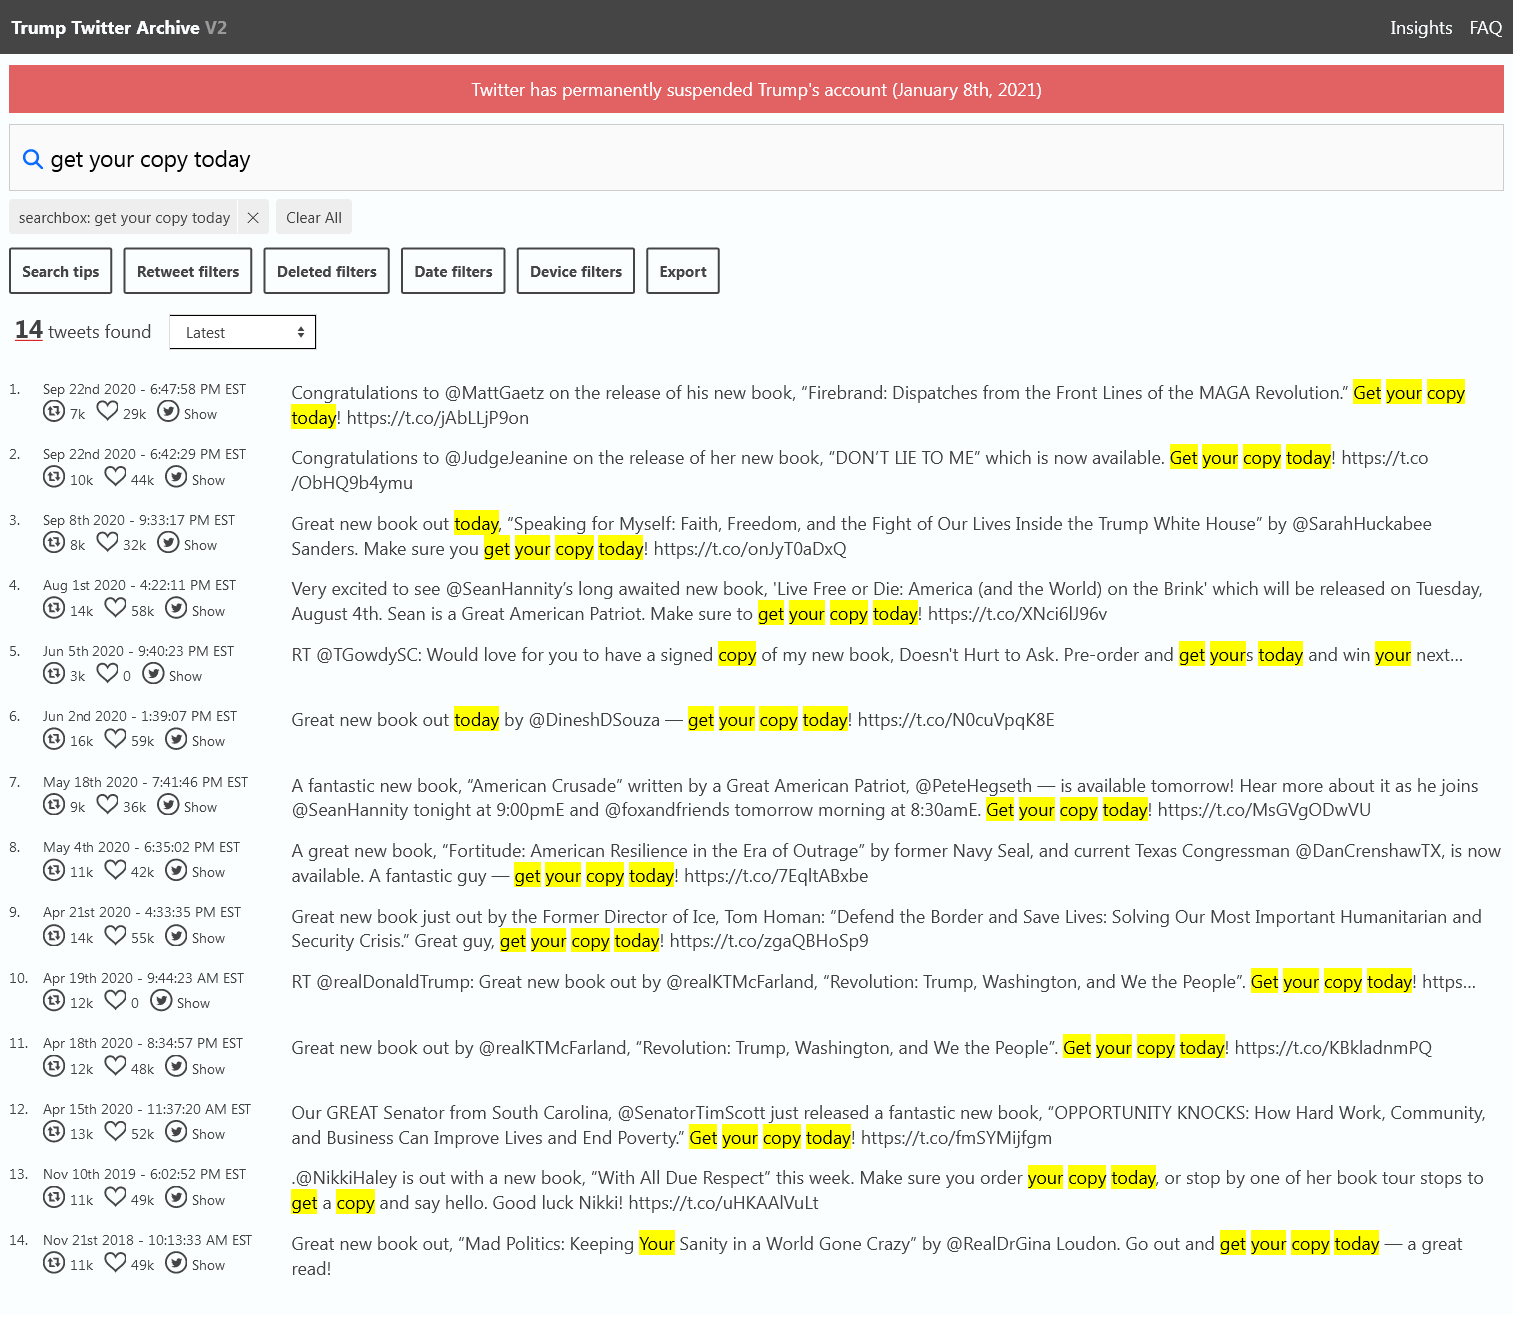This screenshot has width=1522, height=1323.
Task: Click the heart icon for Apr 18th 2020 tweet
Action: 115,1066
